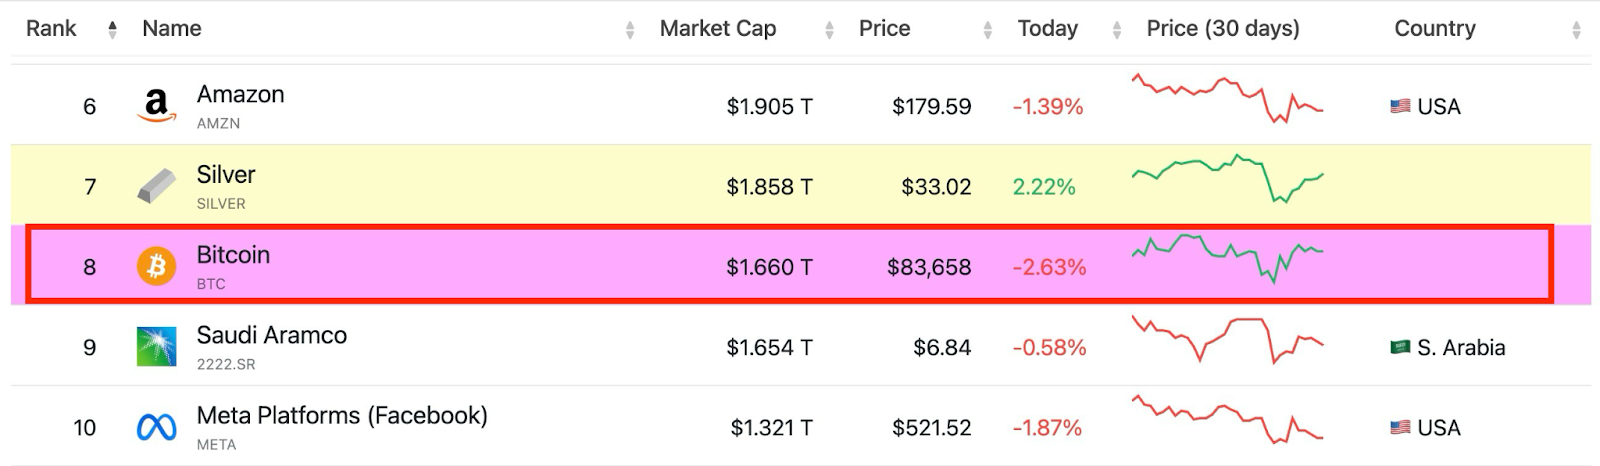This screenshot has width=1600, height=466.
Task: Click the Price column sort arrows
Action: tap(987, 30)
